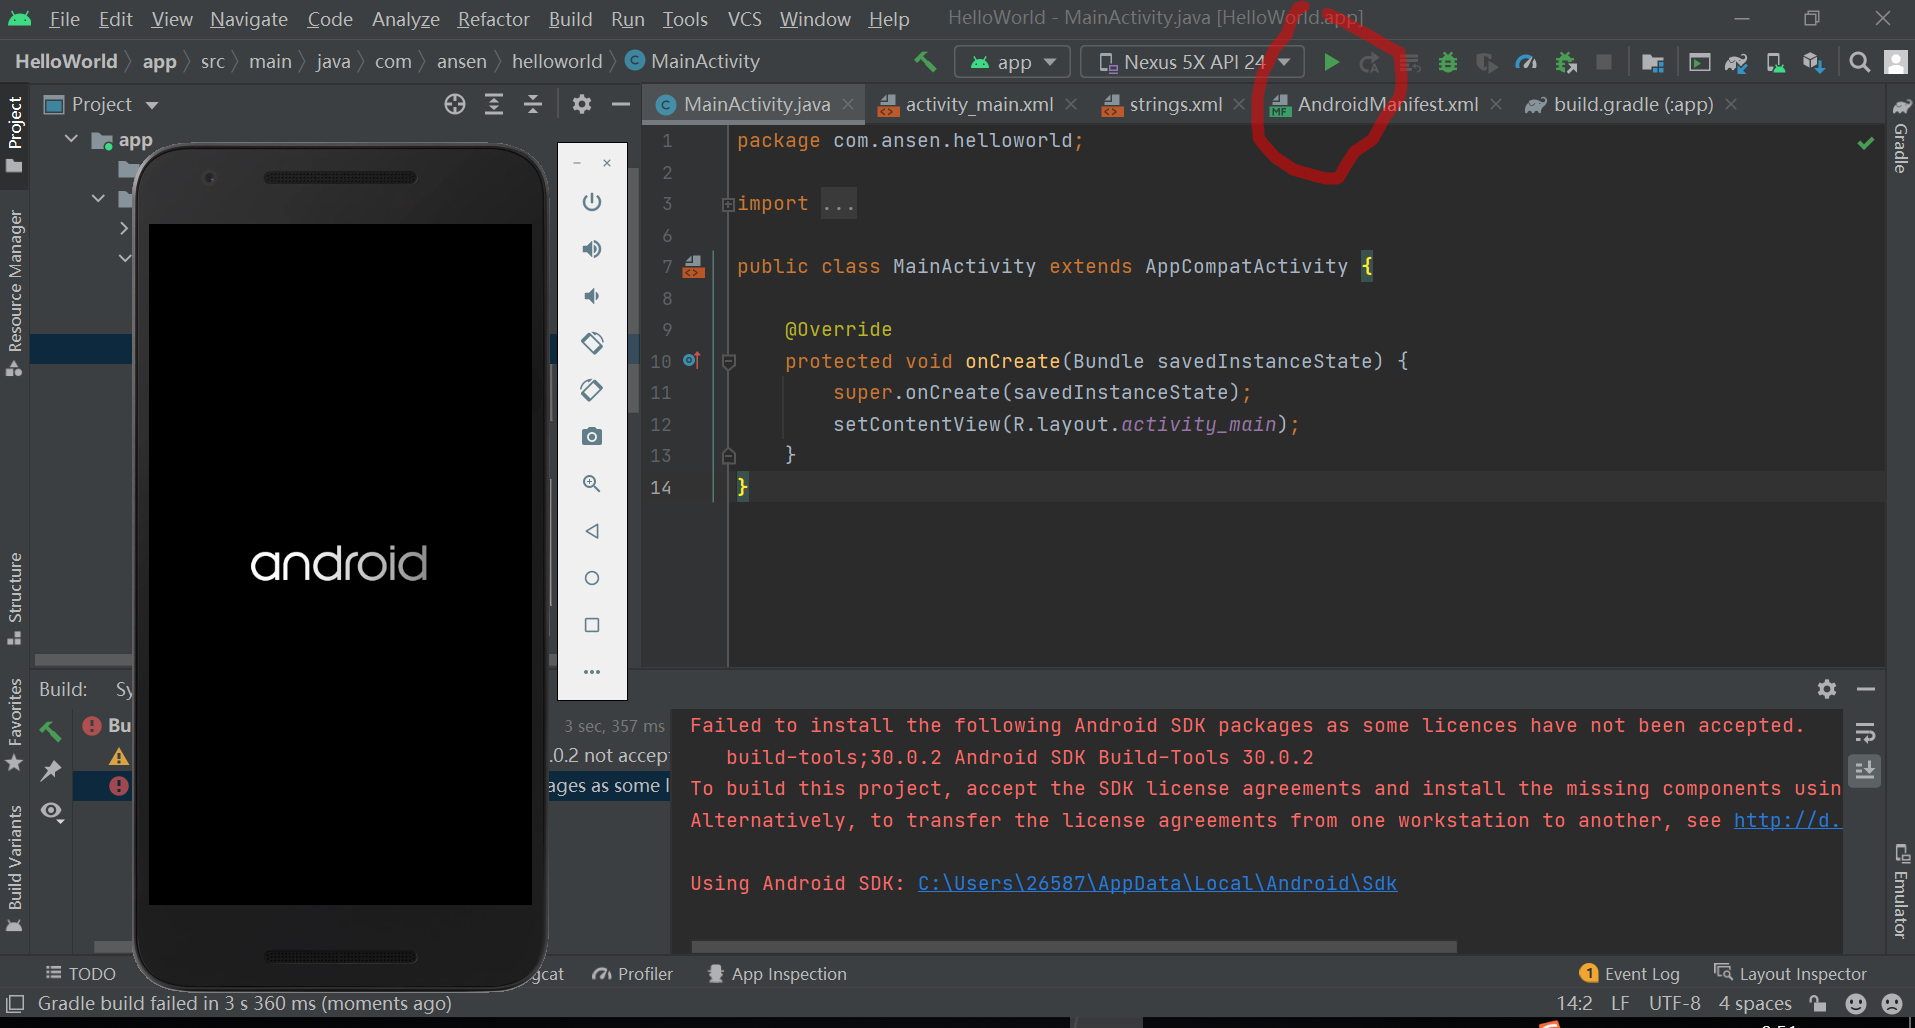
Task: Run the app with the green play button
Action: (1331, 62)
